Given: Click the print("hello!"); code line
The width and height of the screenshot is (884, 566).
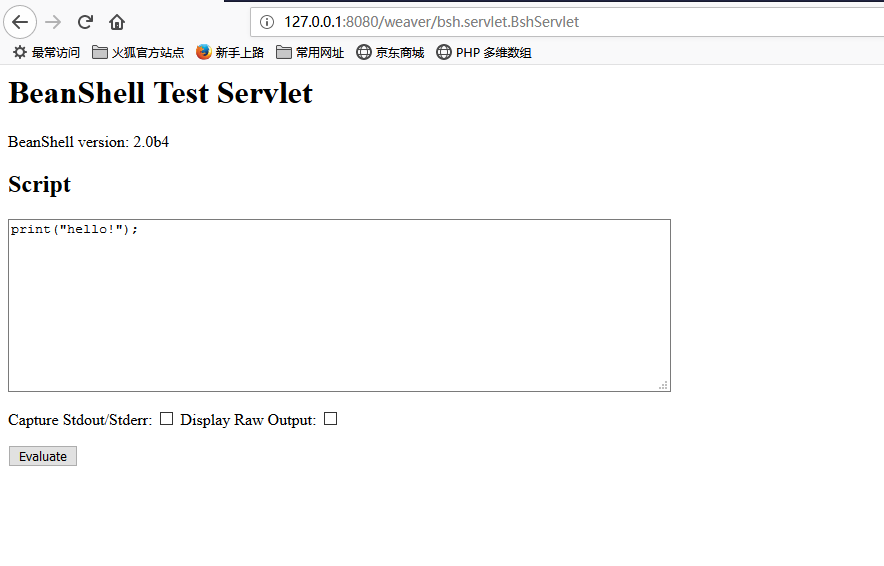Looking at the screenshot, I should pyautogui.click(x=74, y=229).
